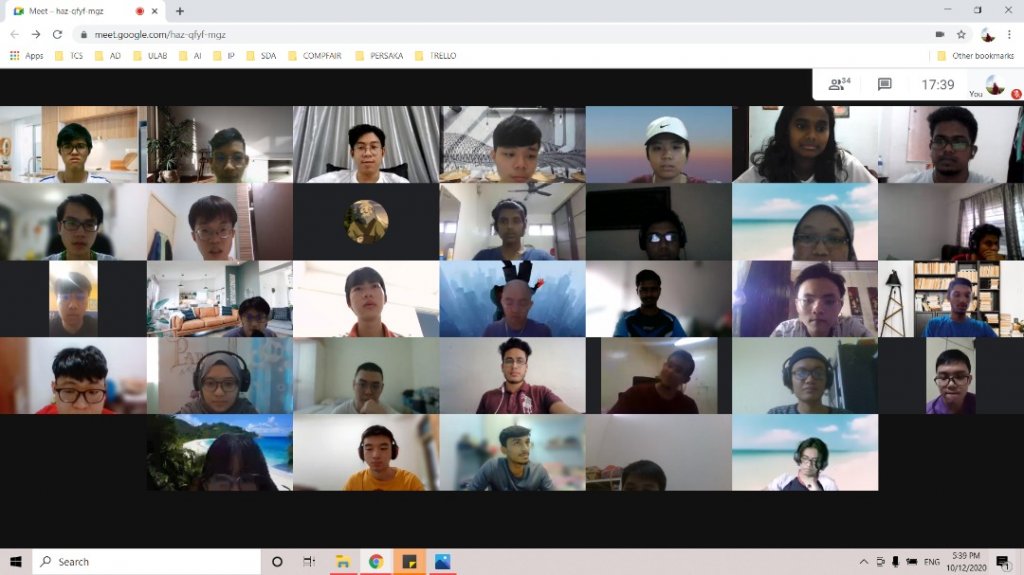Open the Photos app on the taskbar

pos(442,562)
